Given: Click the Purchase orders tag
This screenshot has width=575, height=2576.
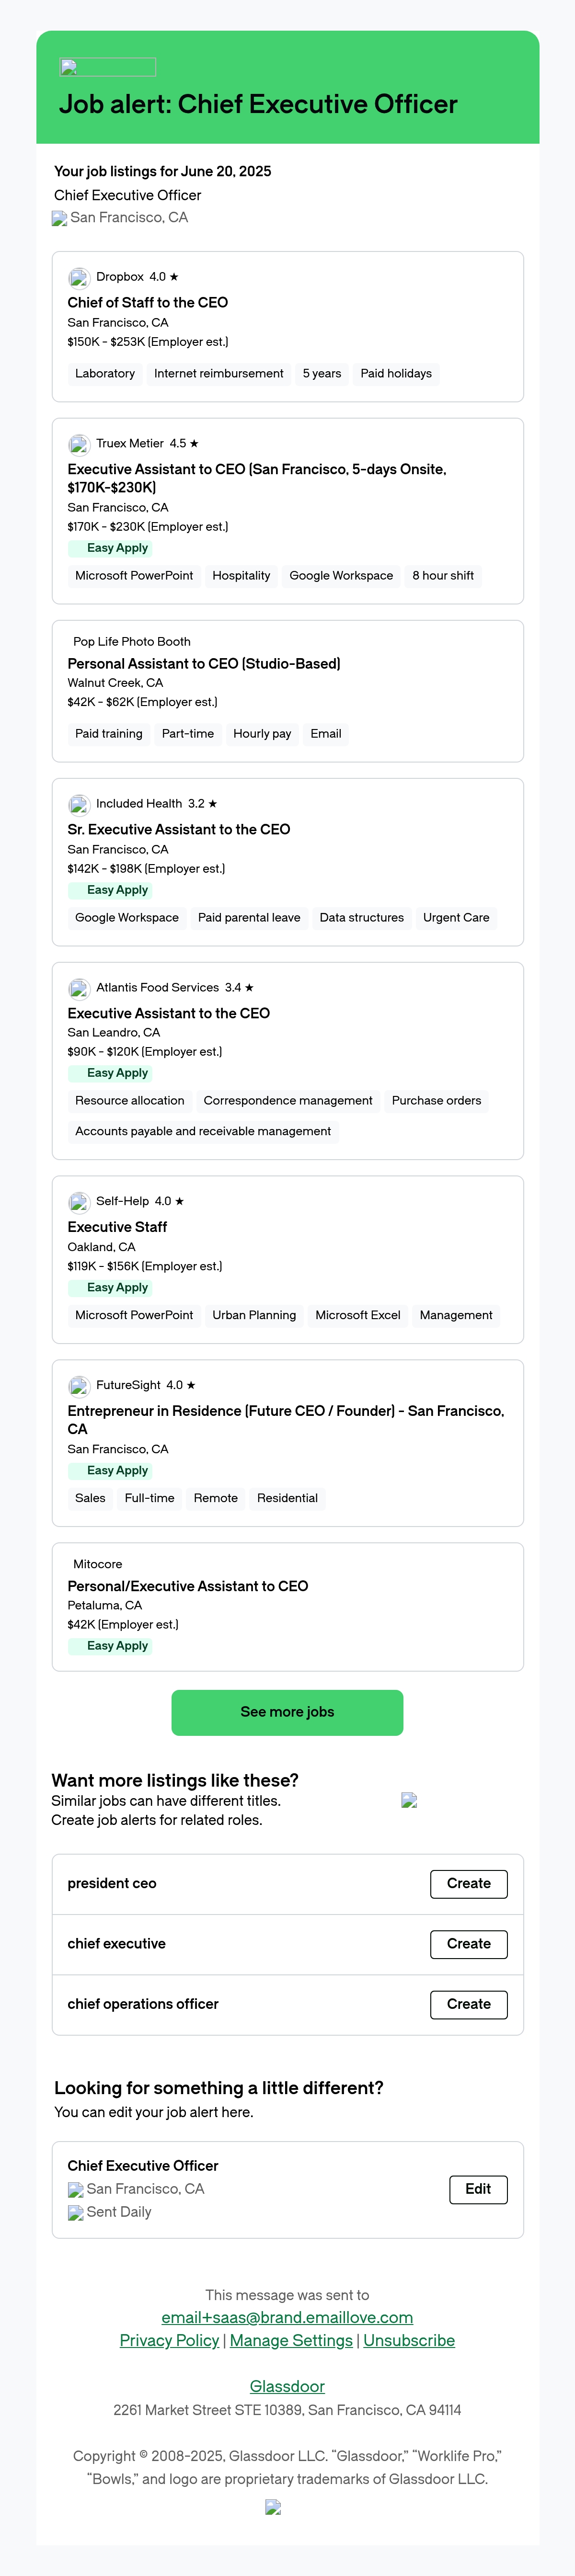Looking at the screenshot, I should (x=436, y=1101).
